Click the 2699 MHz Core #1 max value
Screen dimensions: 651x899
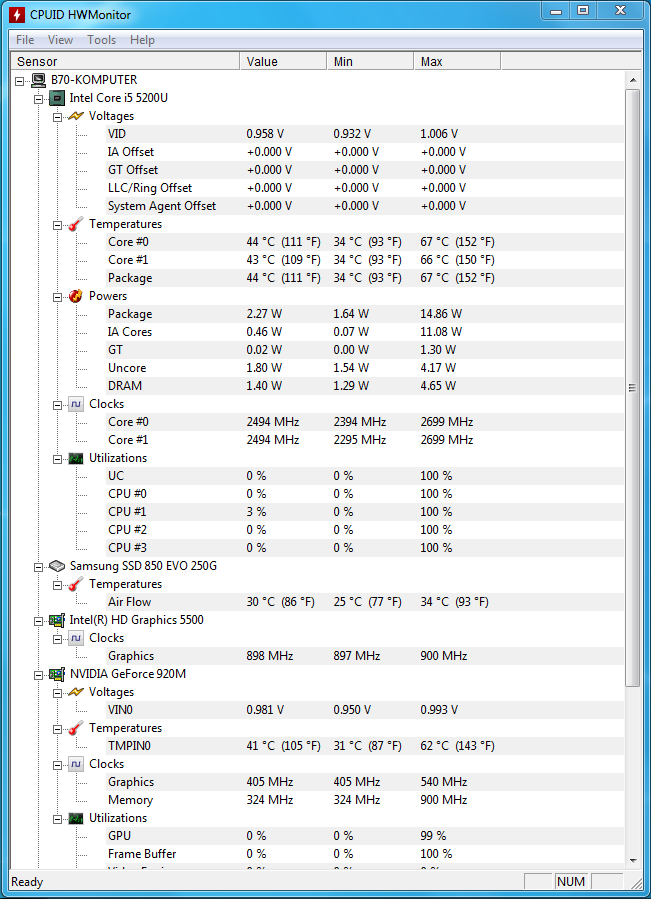pos(446,440)
